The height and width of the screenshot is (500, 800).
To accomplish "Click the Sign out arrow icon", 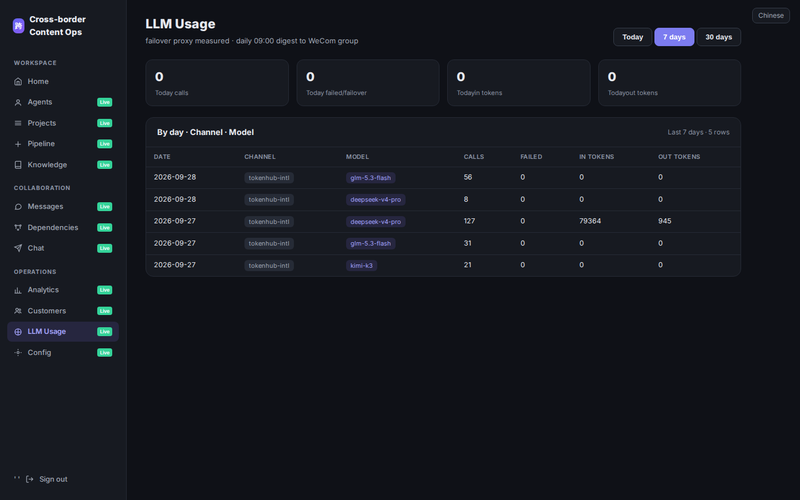I will (x=30, y=479).
